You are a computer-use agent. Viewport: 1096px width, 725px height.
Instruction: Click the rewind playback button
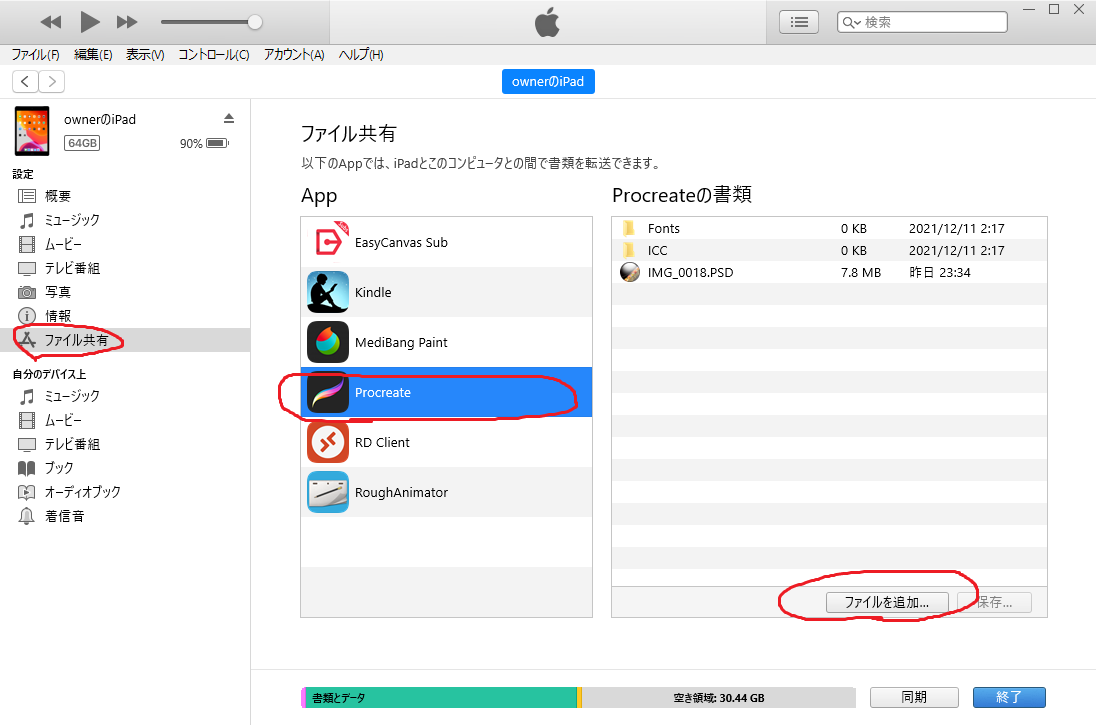click(x=50, y=22)
